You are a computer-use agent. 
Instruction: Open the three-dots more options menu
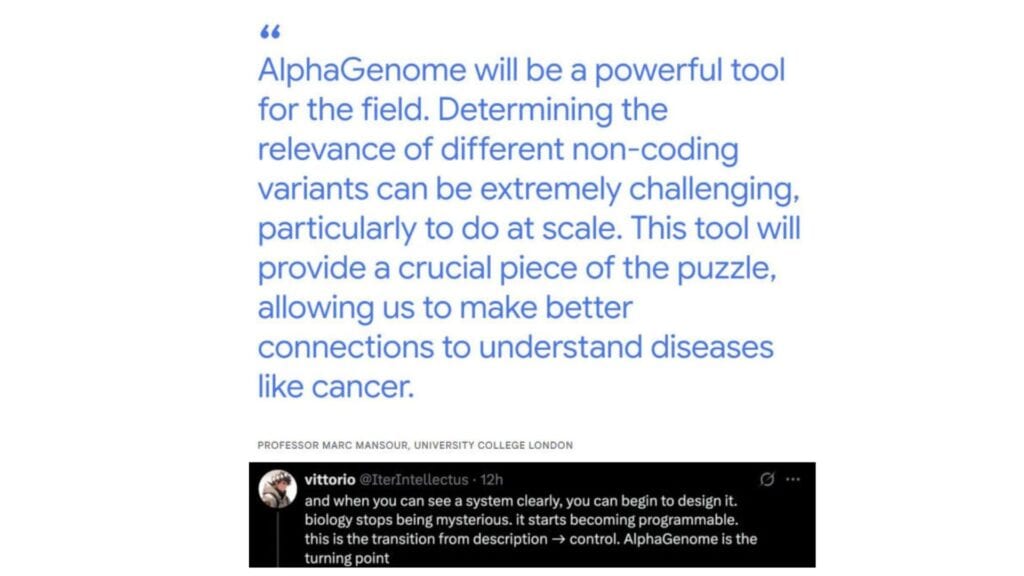[793, 479]
